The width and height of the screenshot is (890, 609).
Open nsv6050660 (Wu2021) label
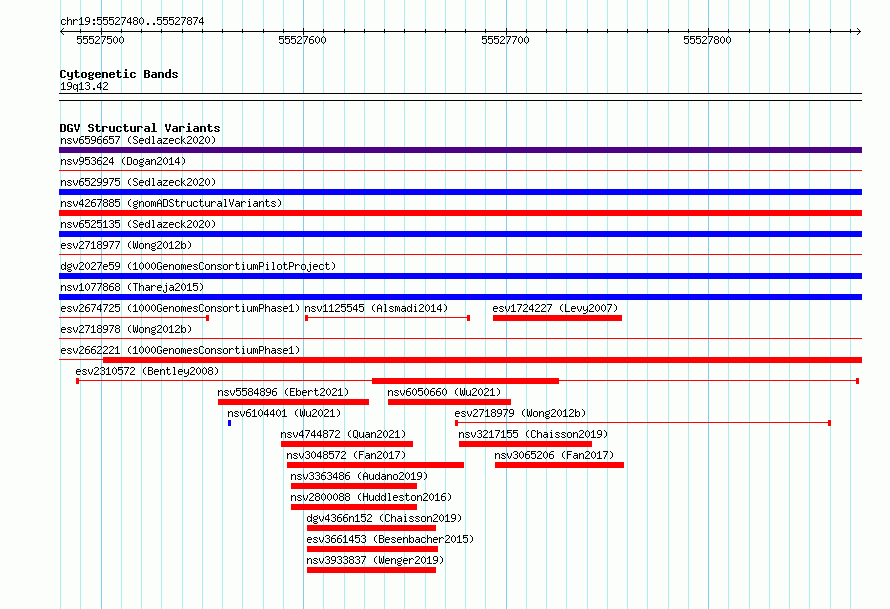pos(444,392)
